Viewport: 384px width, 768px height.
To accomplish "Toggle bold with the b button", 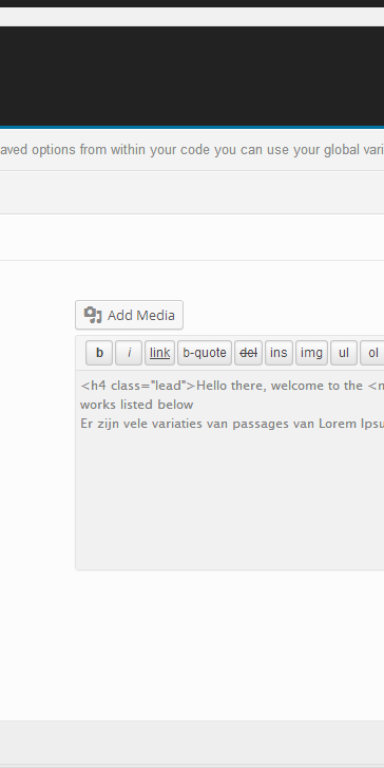I will coord(99,353).
